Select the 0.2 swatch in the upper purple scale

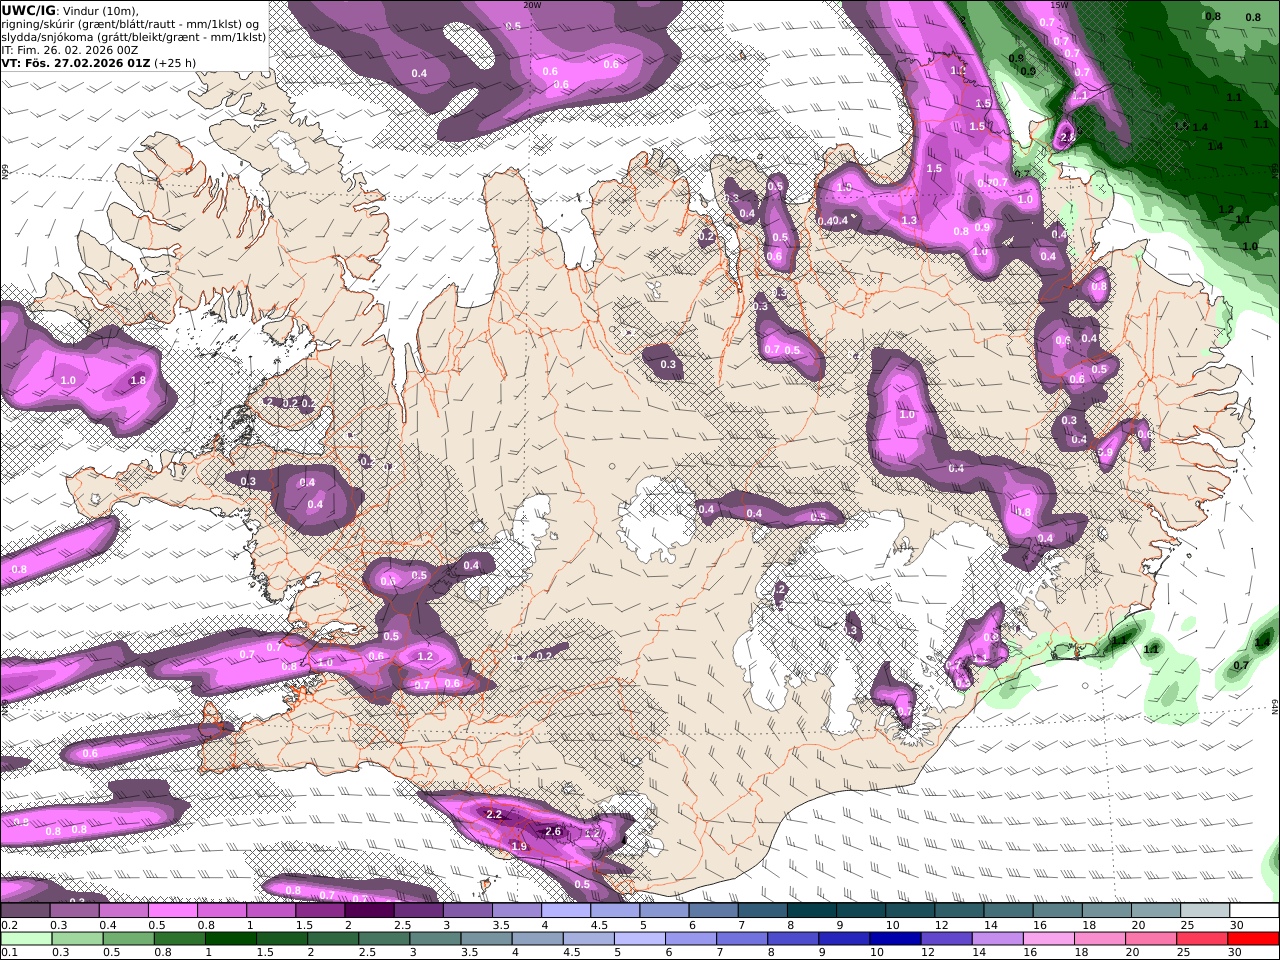25,911
